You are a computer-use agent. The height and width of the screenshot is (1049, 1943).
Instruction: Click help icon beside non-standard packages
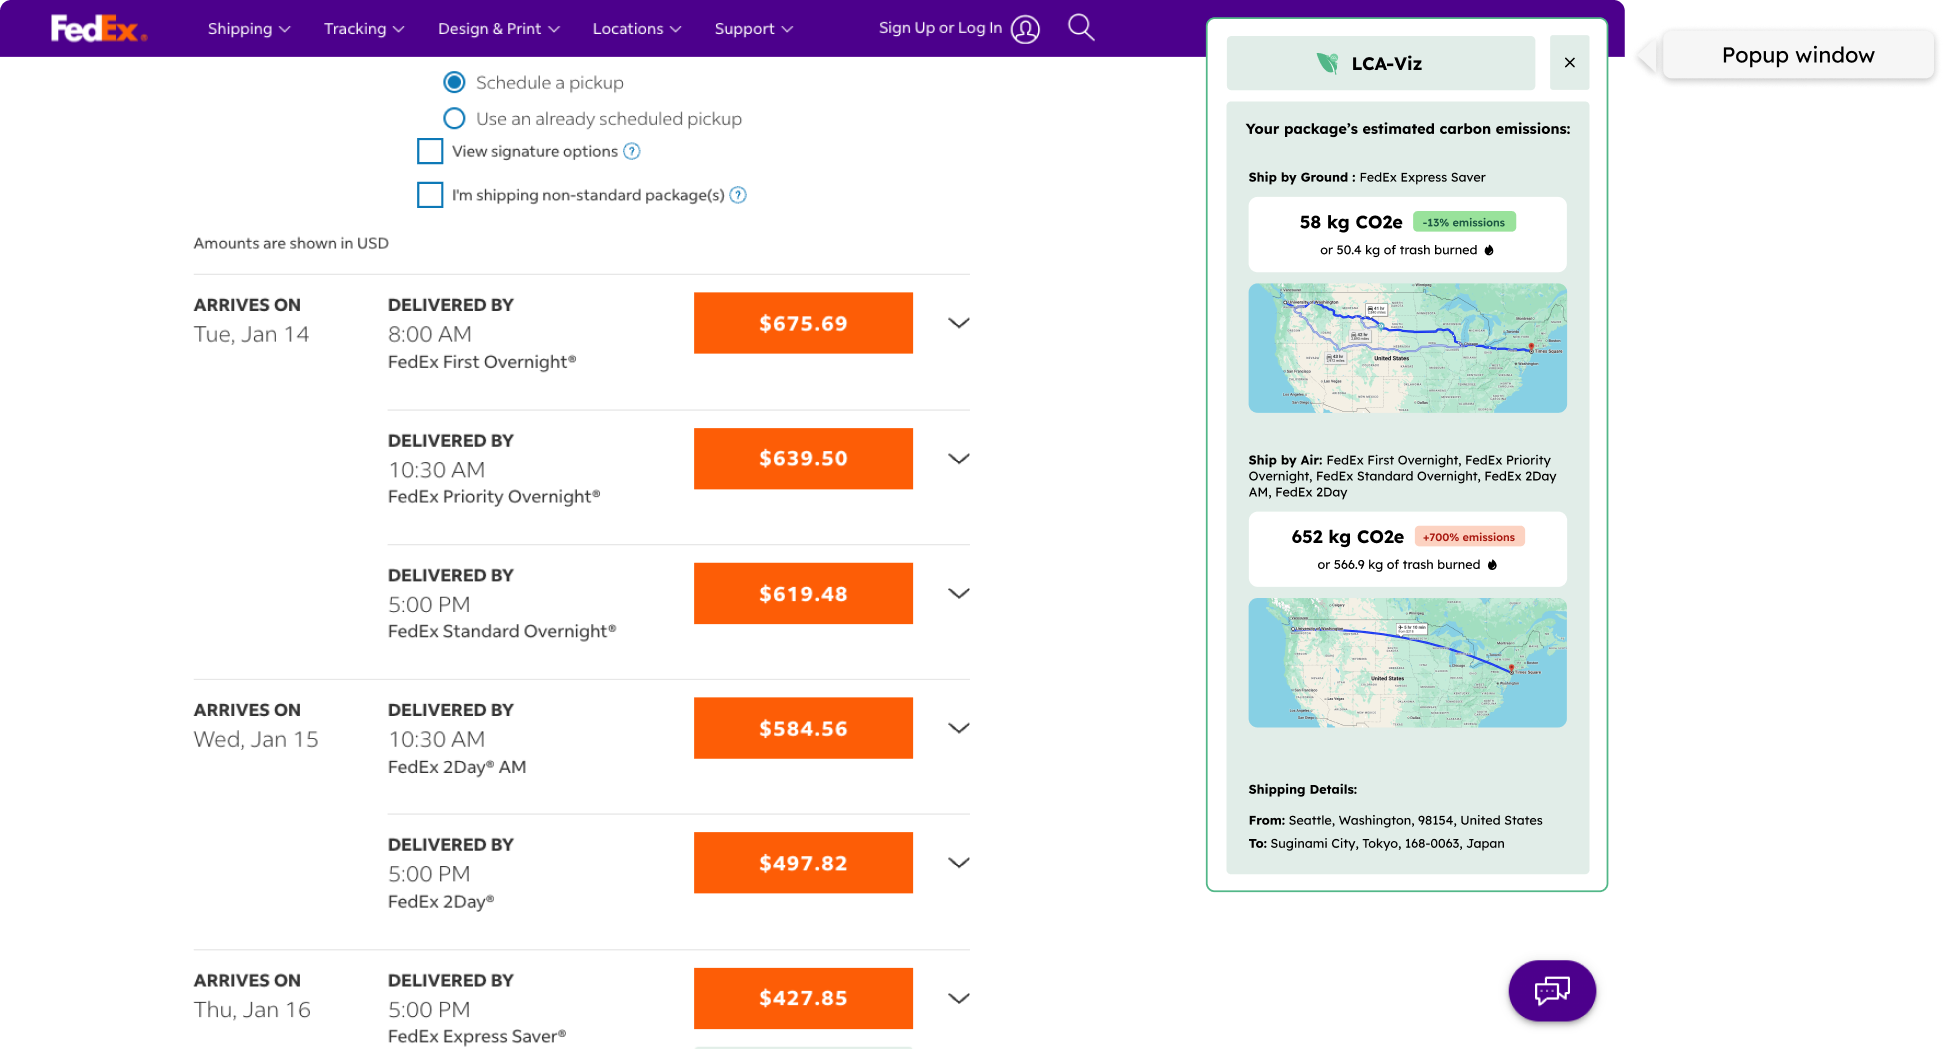738,195
